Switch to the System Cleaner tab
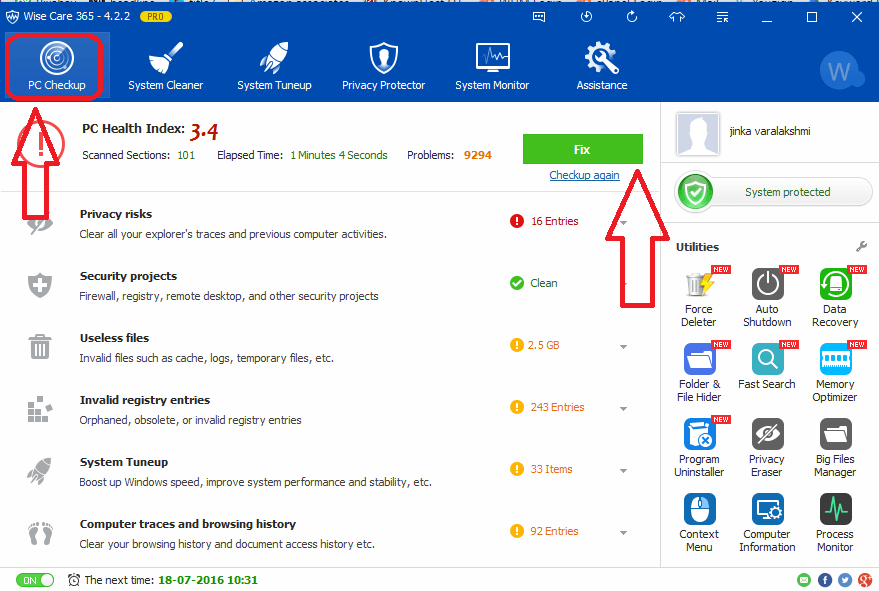The width and height of the screenshot is (879, 591). [165, 66]
